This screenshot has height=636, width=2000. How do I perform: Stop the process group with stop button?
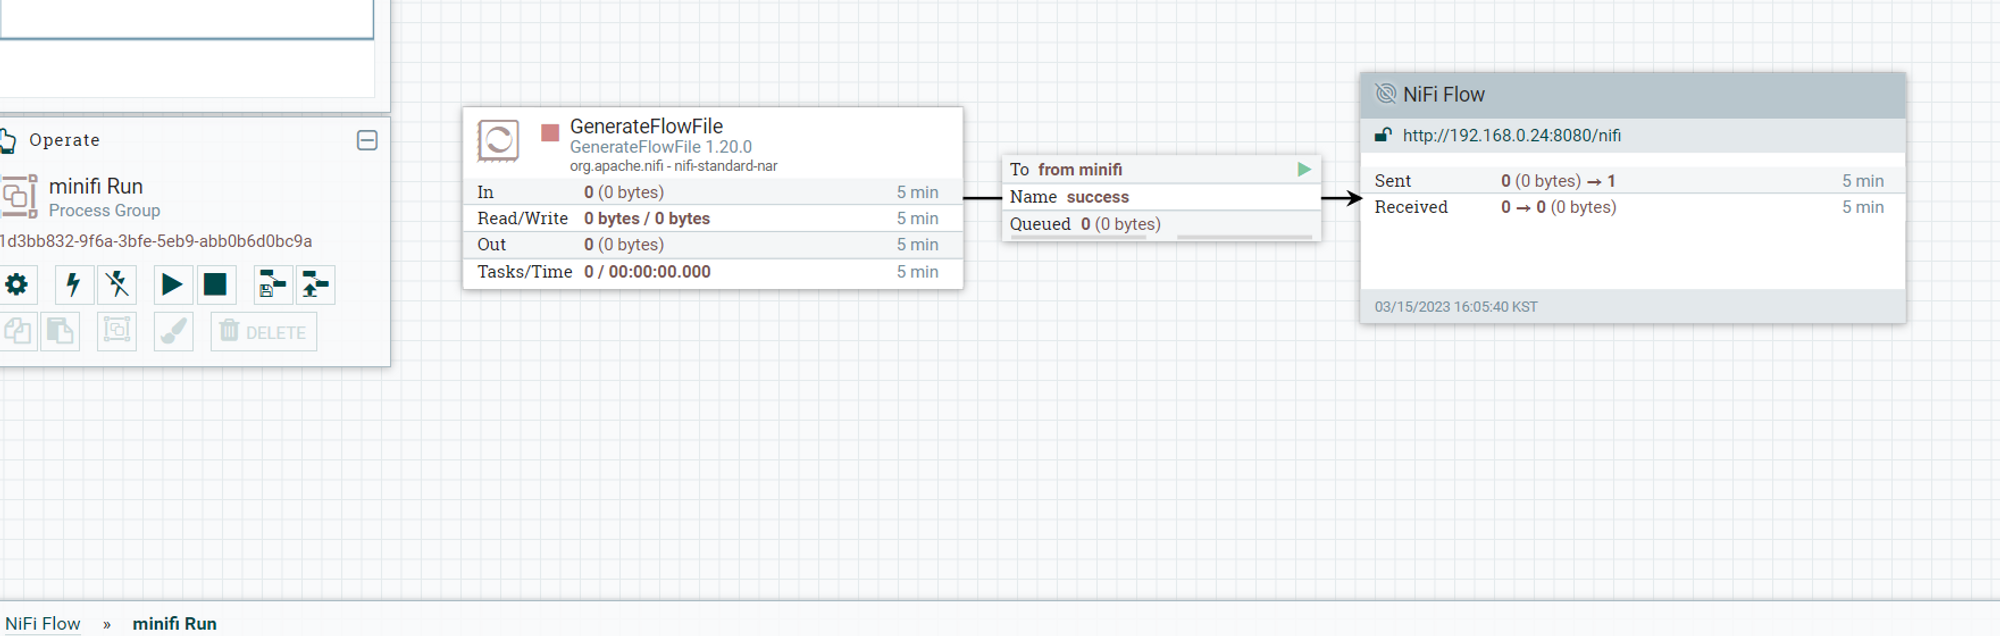click(215, 285)
